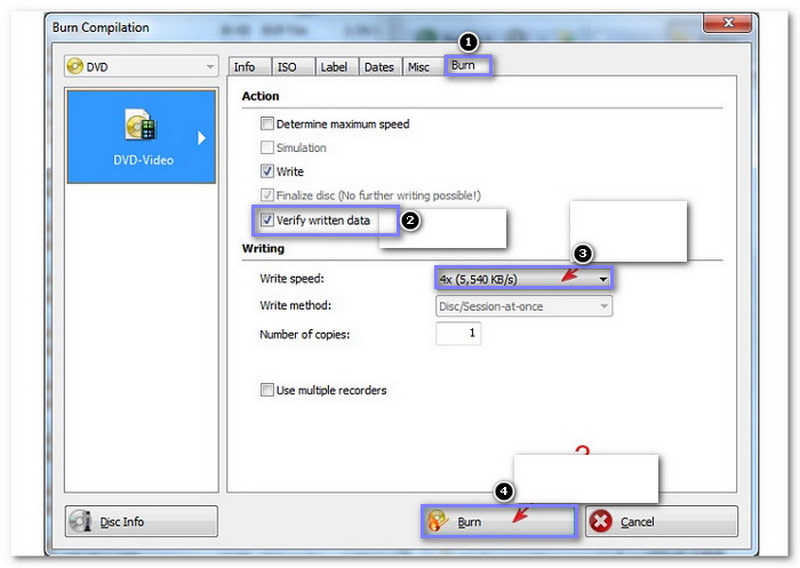Click the red X icon on Cancel
The width and height of the screenshot is (800, 568).
click(601, 522)
